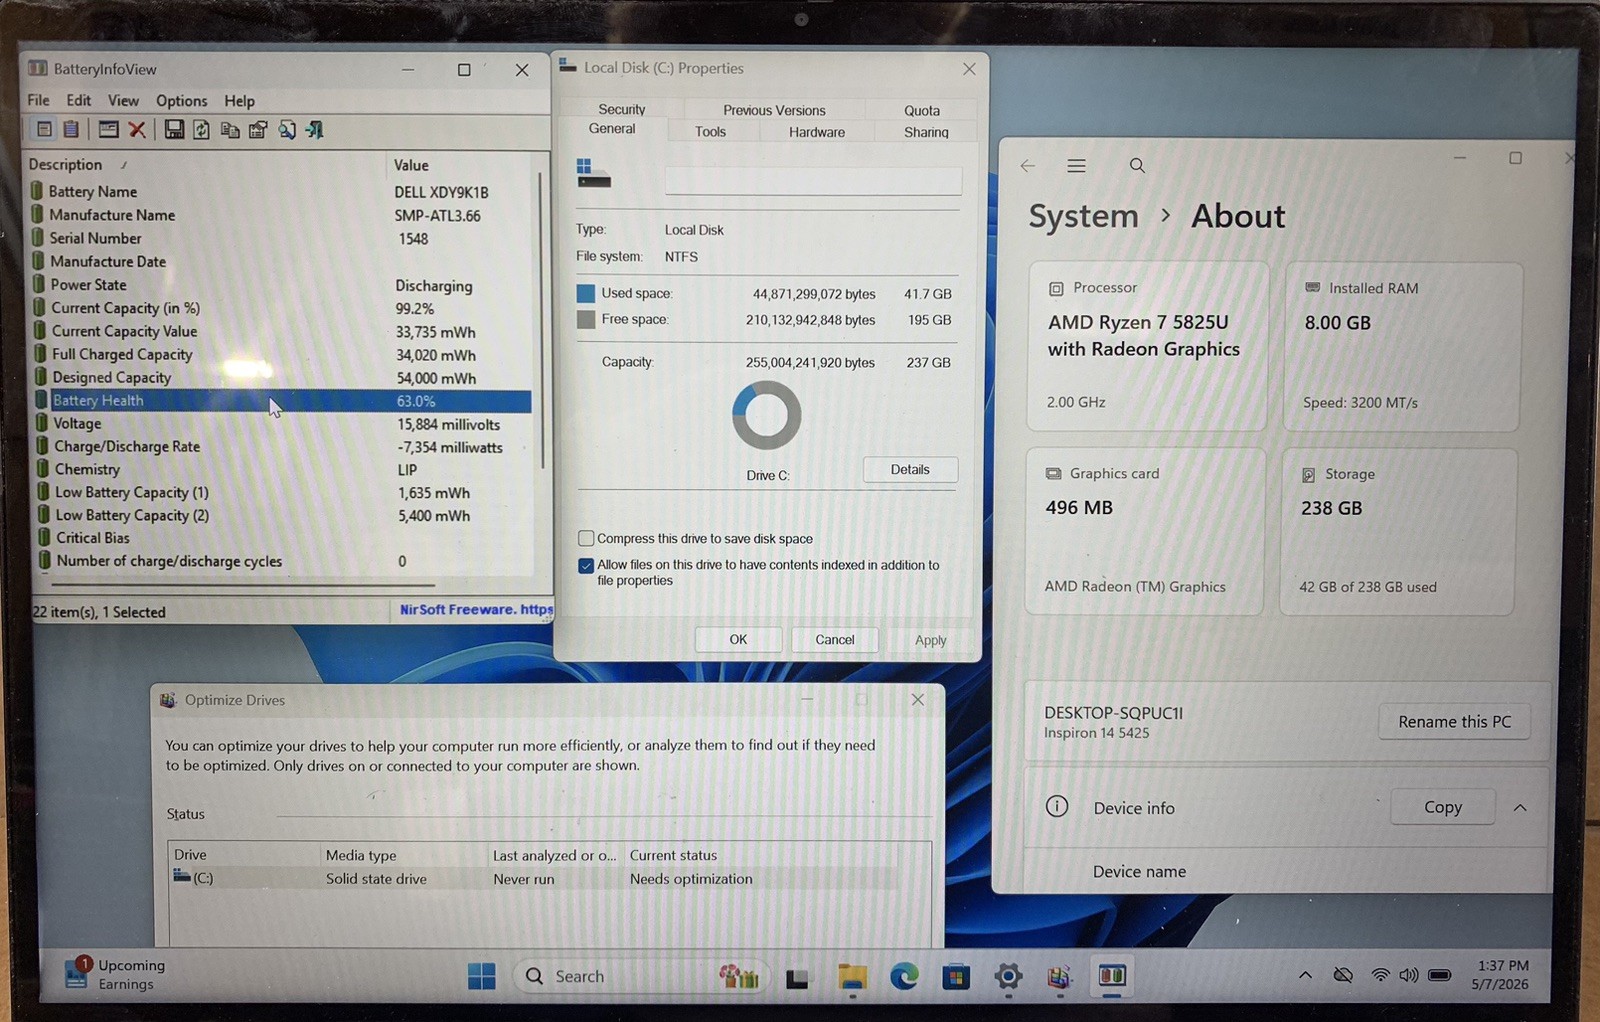Click the Copy button beside Device info
1600x1022 pixels.
click(x=1443, y=807)
